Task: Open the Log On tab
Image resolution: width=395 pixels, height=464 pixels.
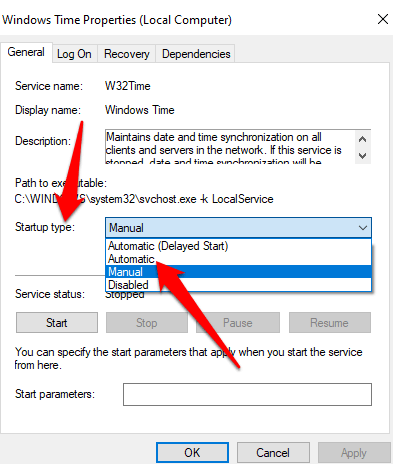Action: [x=74, y=54]
